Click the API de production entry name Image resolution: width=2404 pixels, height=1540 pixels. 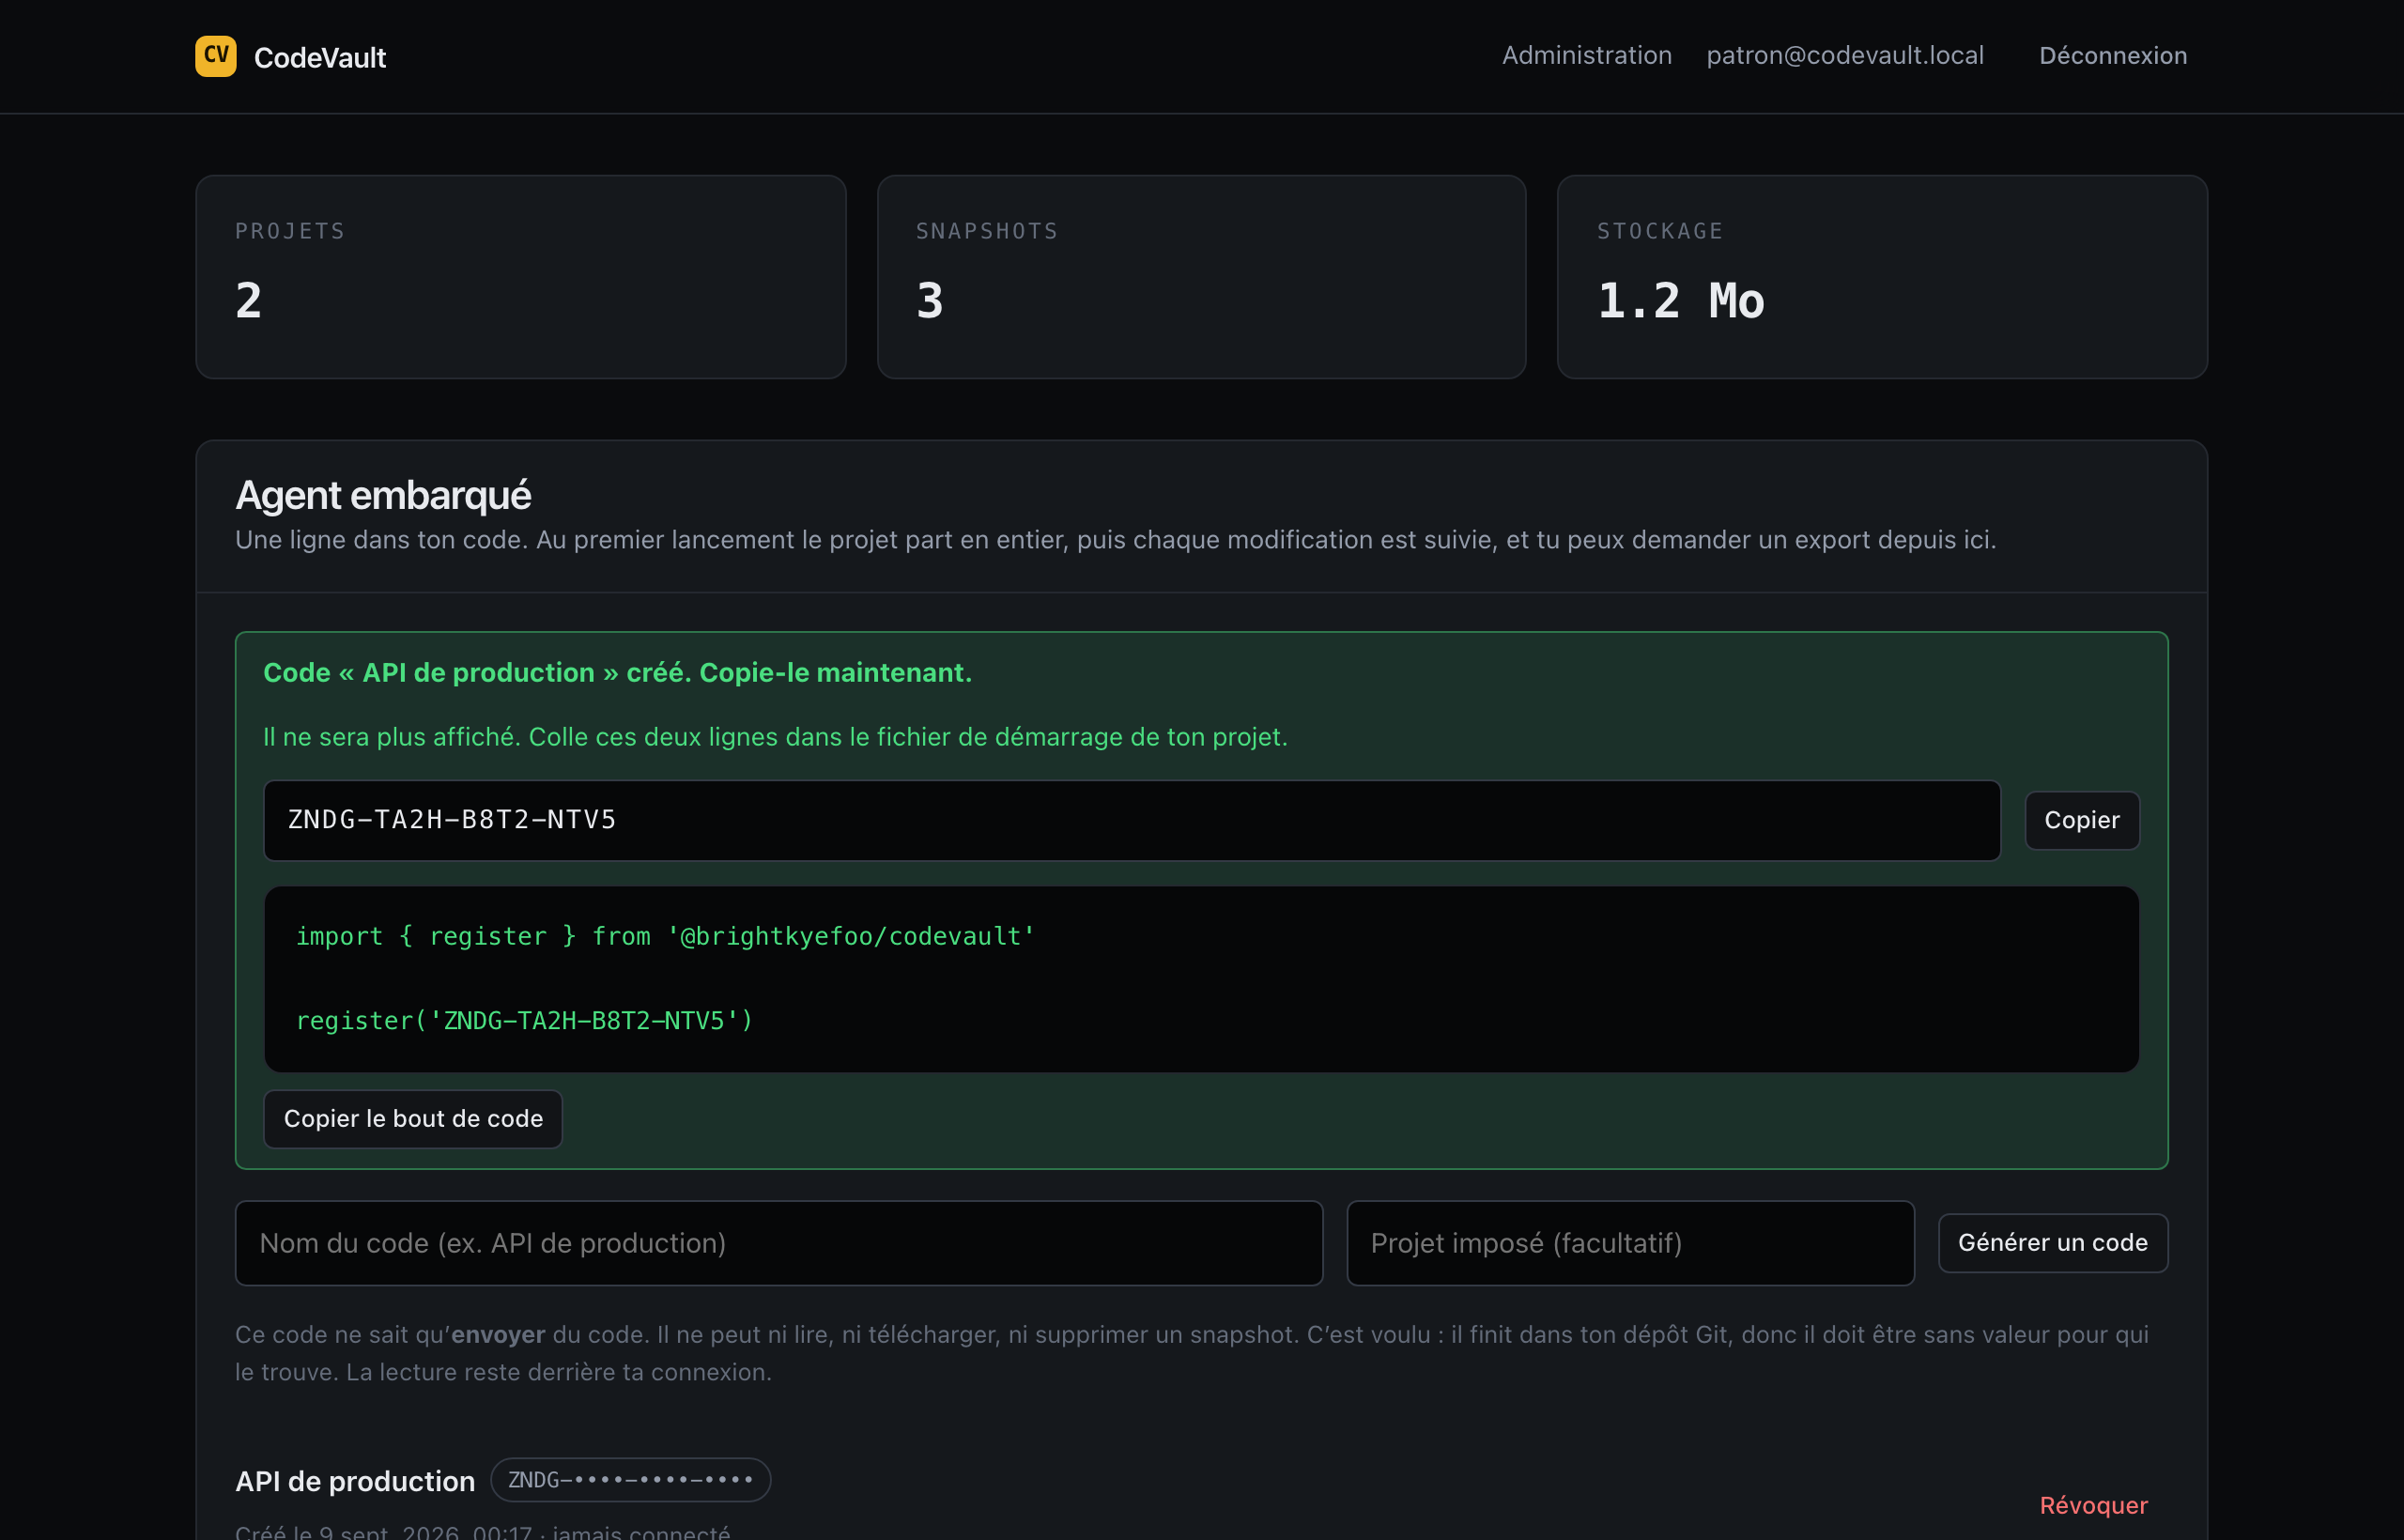pos(355,1481)
